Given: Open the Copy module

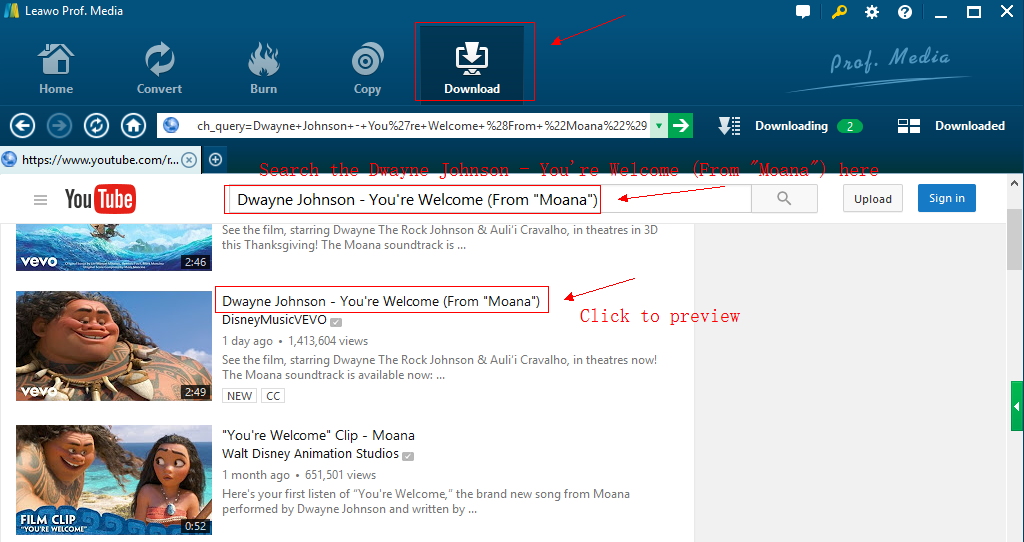Looking at the screenshot, I should [367, 68].
